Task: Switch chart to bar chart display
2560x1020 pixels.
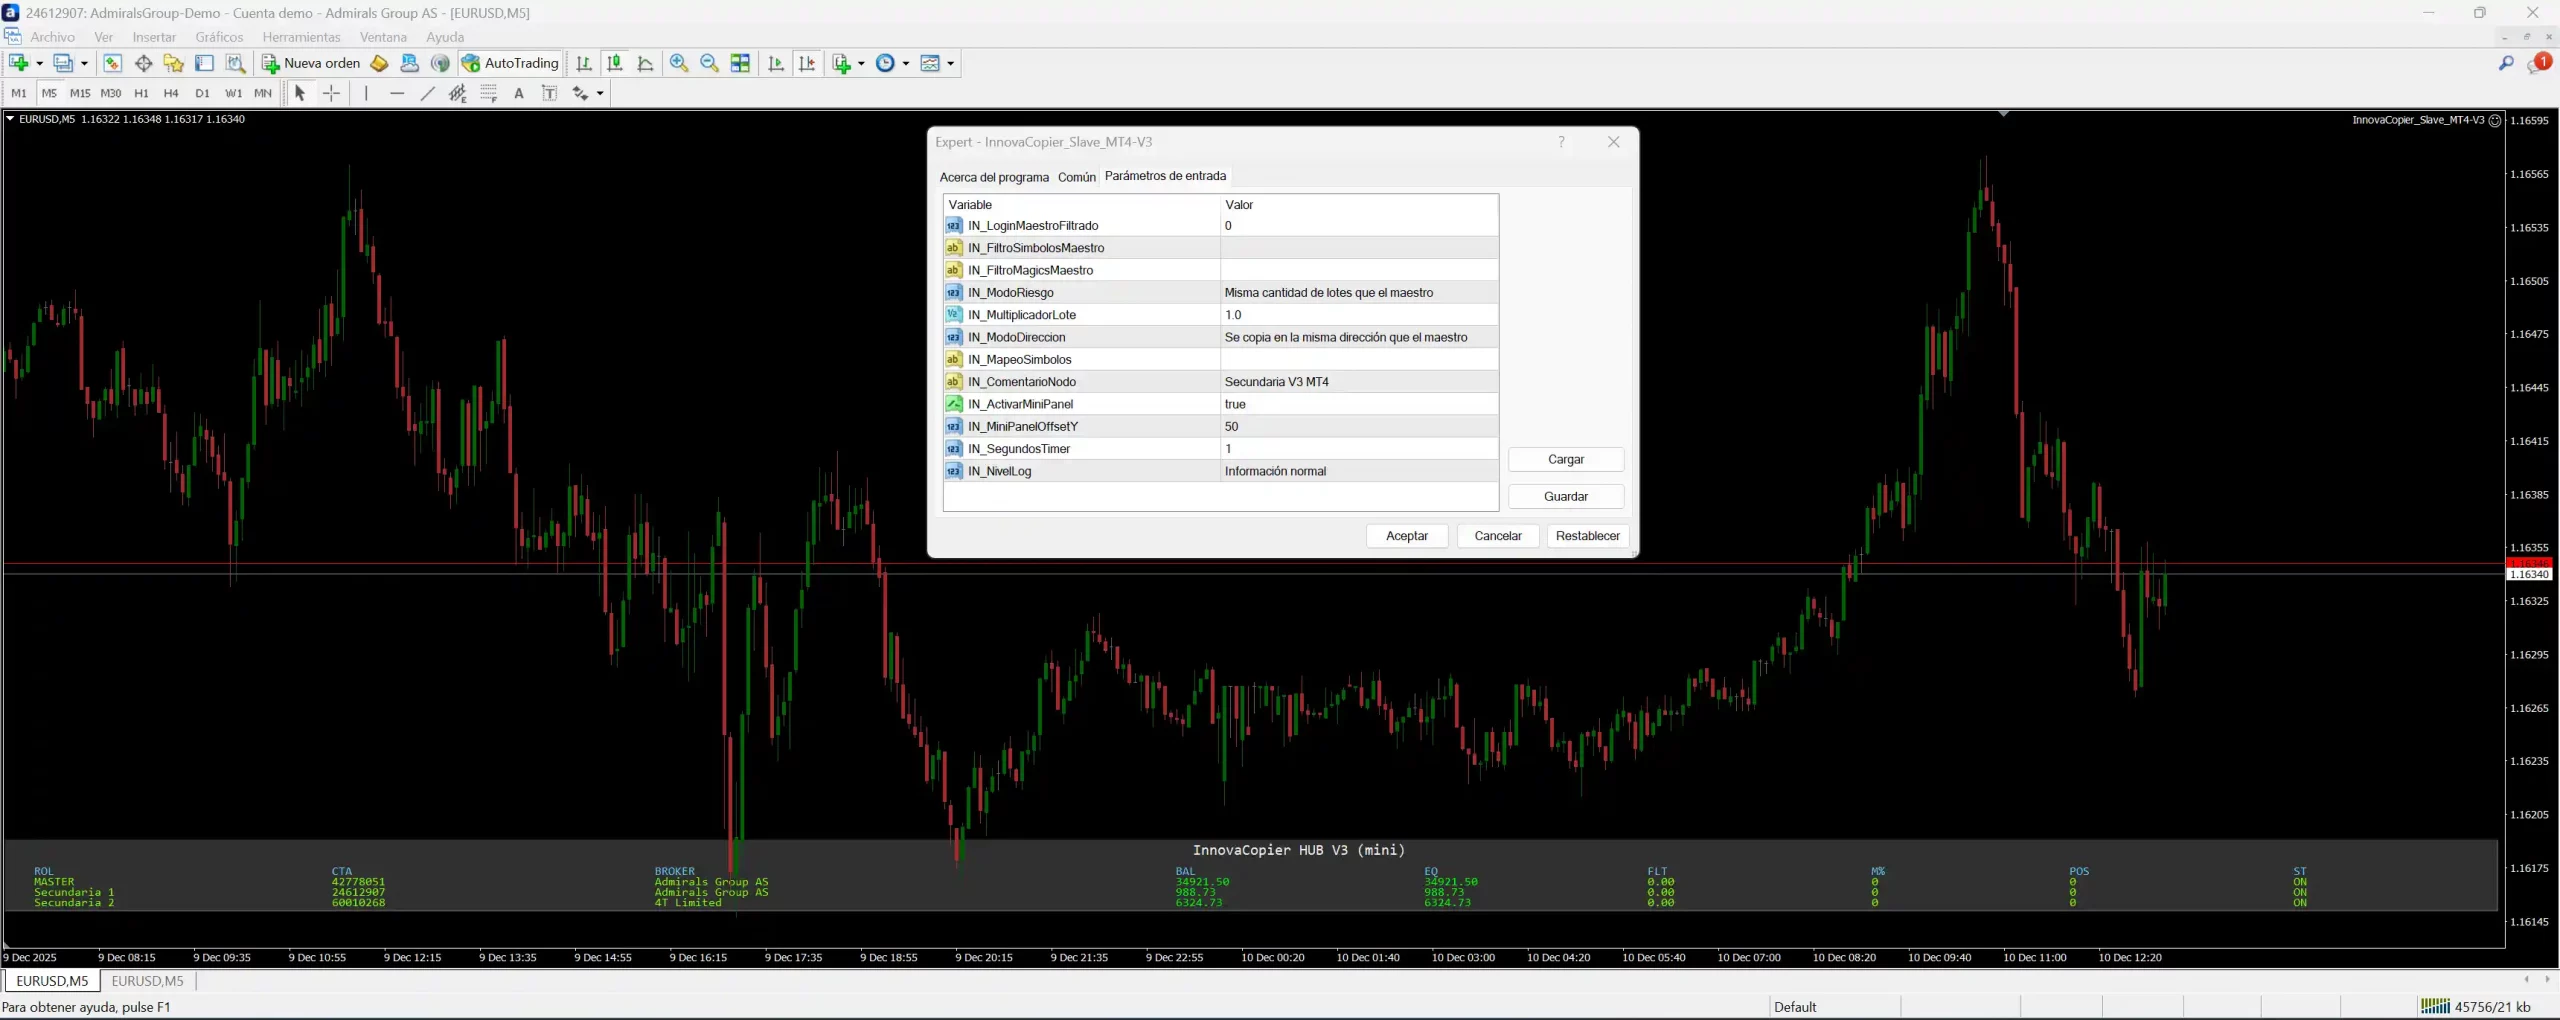Action: pyautogui.click(x=584, y=63)
